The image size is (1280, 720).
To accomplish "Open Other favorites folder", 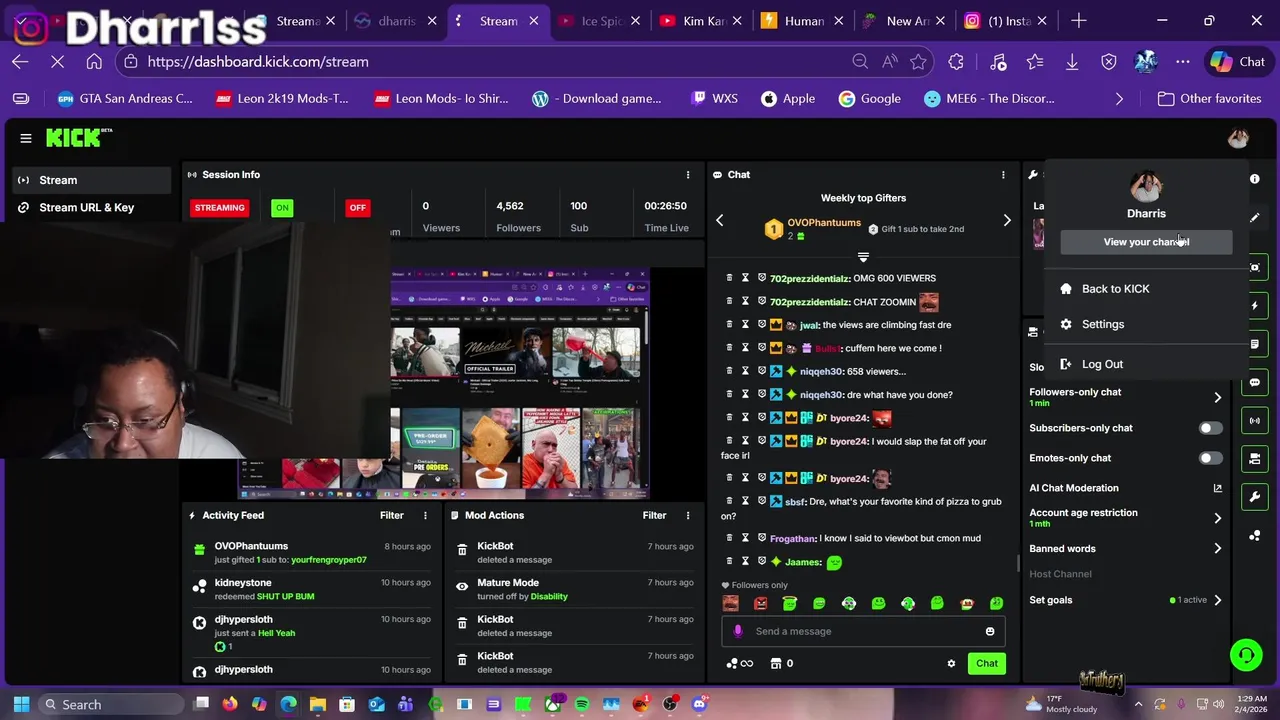I will pyautogui.click(x=1209, y=98).
